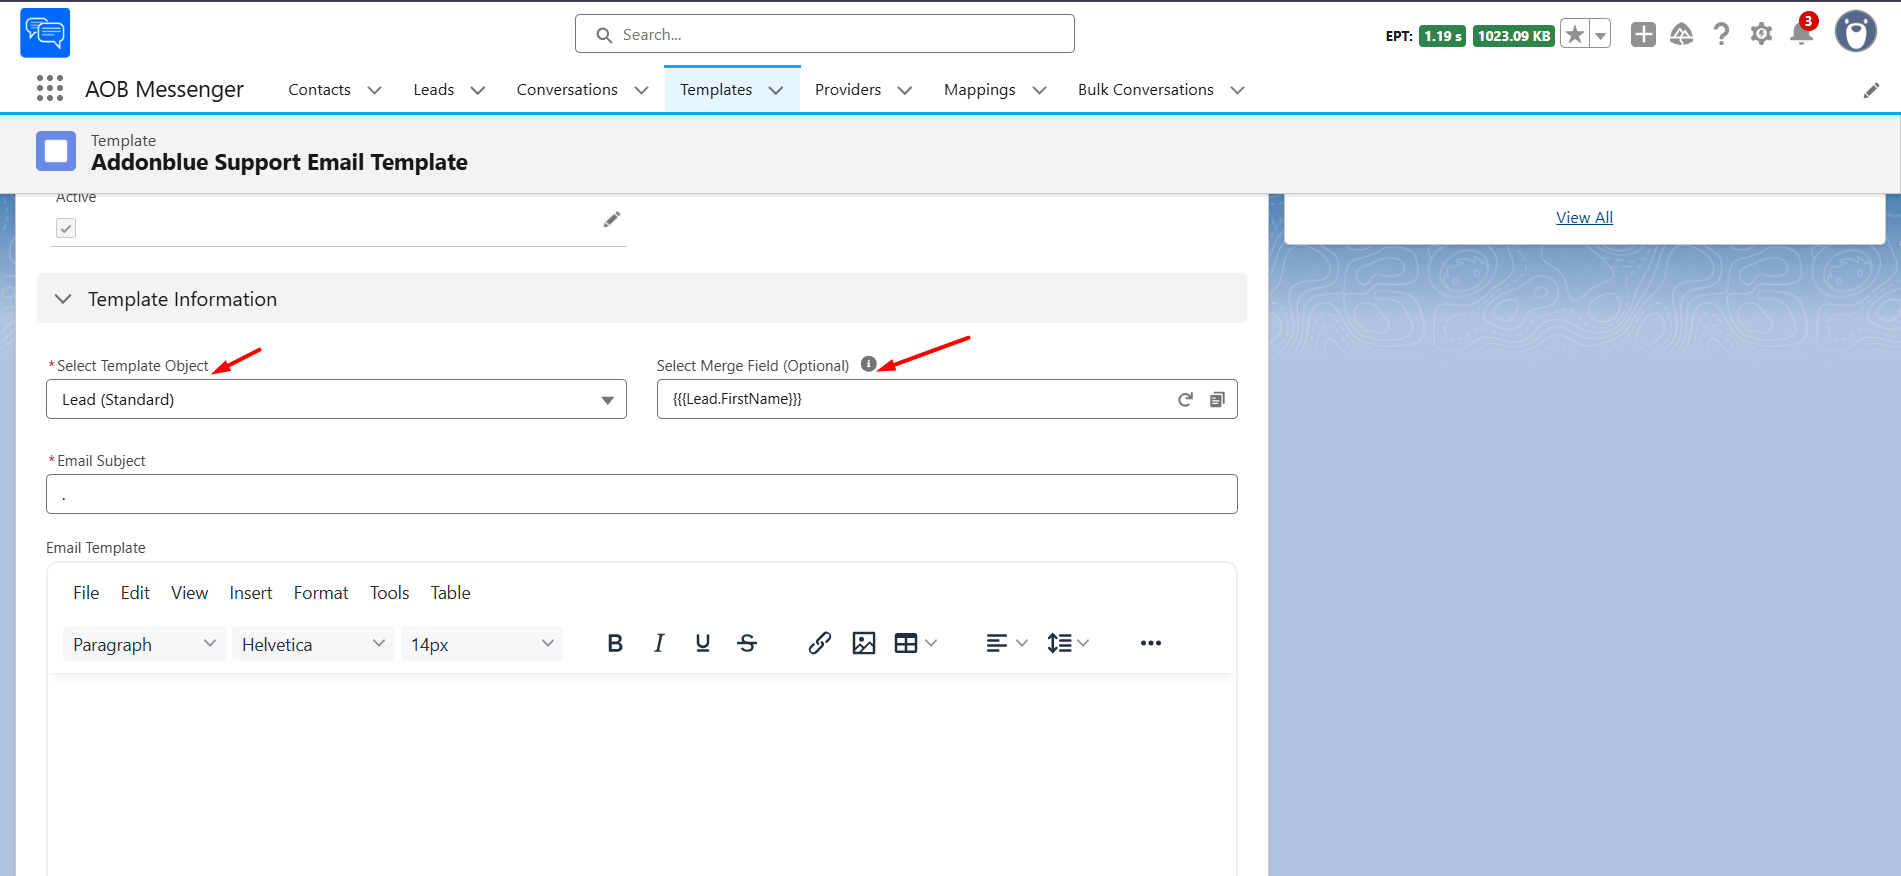
Task: Copy the merge field value
Action: (1217, 399)
